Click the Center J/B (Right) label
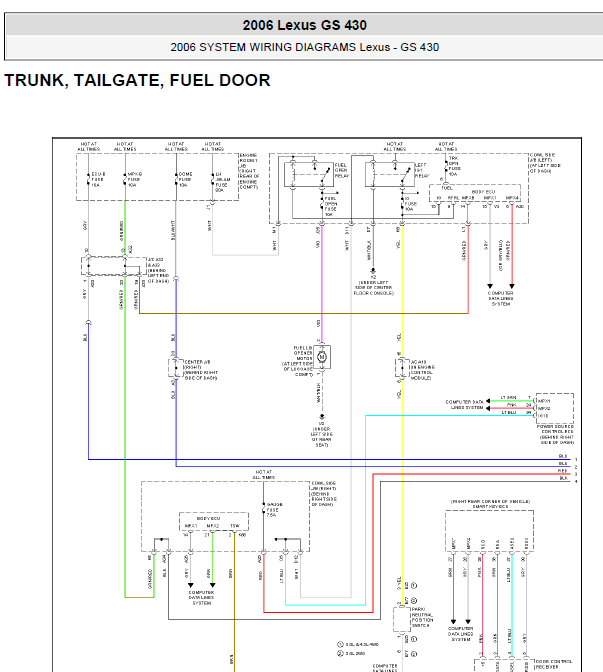 (x=201, y=370)
